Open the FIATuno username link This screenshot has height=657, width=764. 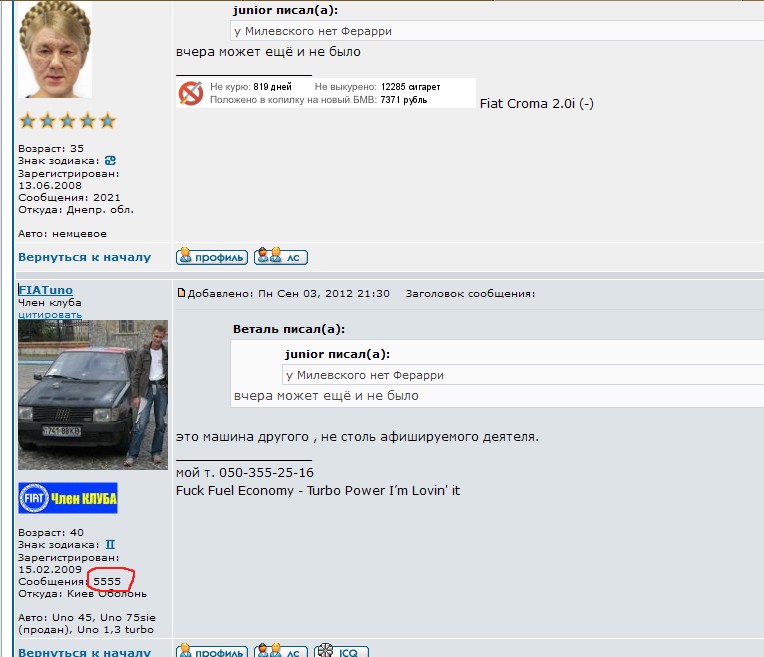pyautogui.click(x=45, y=290)
